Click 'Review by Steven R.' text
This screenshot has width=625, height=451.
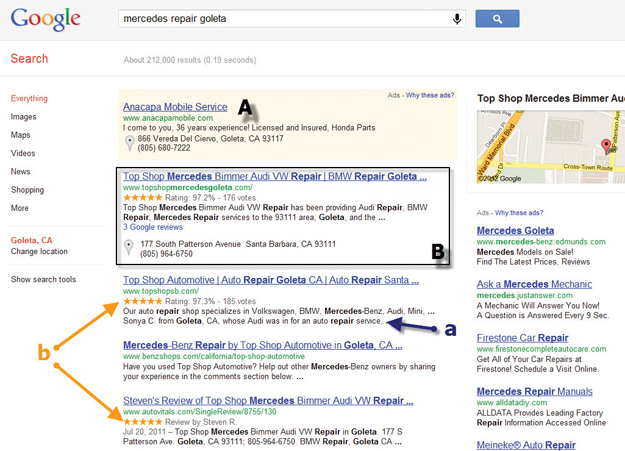(201, 422)
